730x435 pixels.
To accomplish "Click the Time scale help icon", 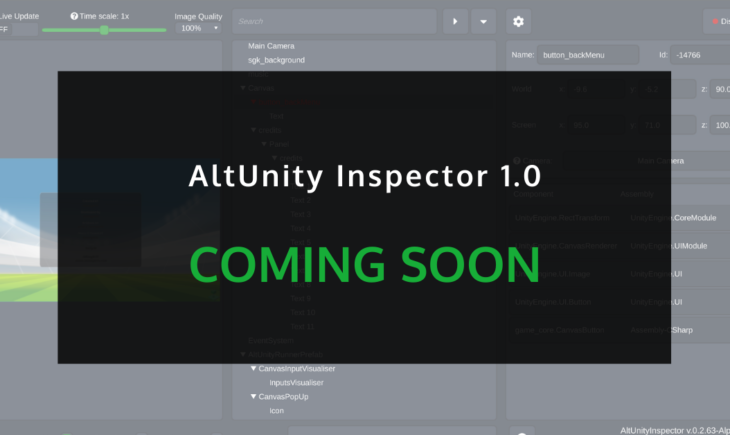I will coord(74,16).
